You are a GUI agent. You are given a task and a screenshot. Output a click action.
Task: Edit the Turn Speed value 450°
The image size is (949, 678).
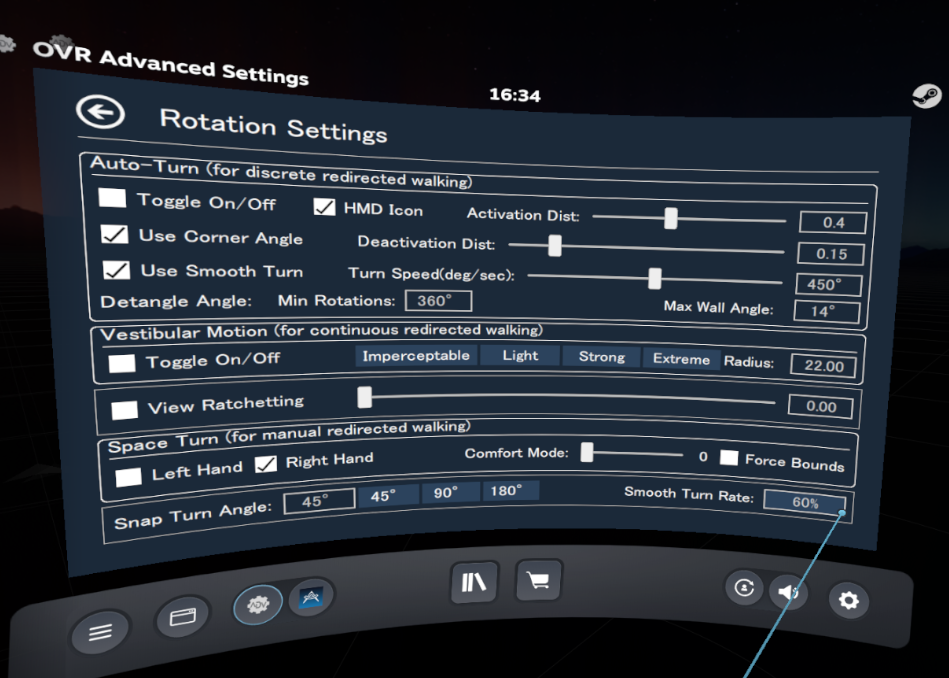click(x=829, y=285)
